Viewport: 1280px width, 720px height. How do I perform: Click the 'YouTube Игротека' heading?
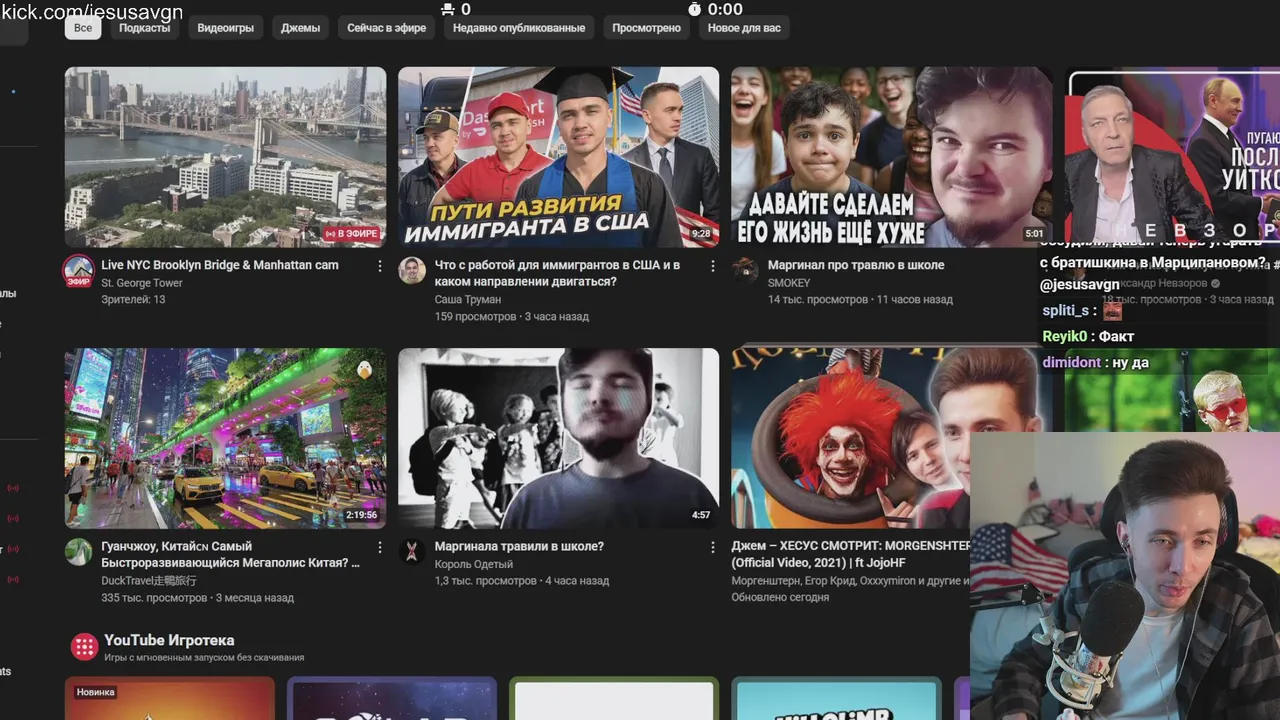169,640
